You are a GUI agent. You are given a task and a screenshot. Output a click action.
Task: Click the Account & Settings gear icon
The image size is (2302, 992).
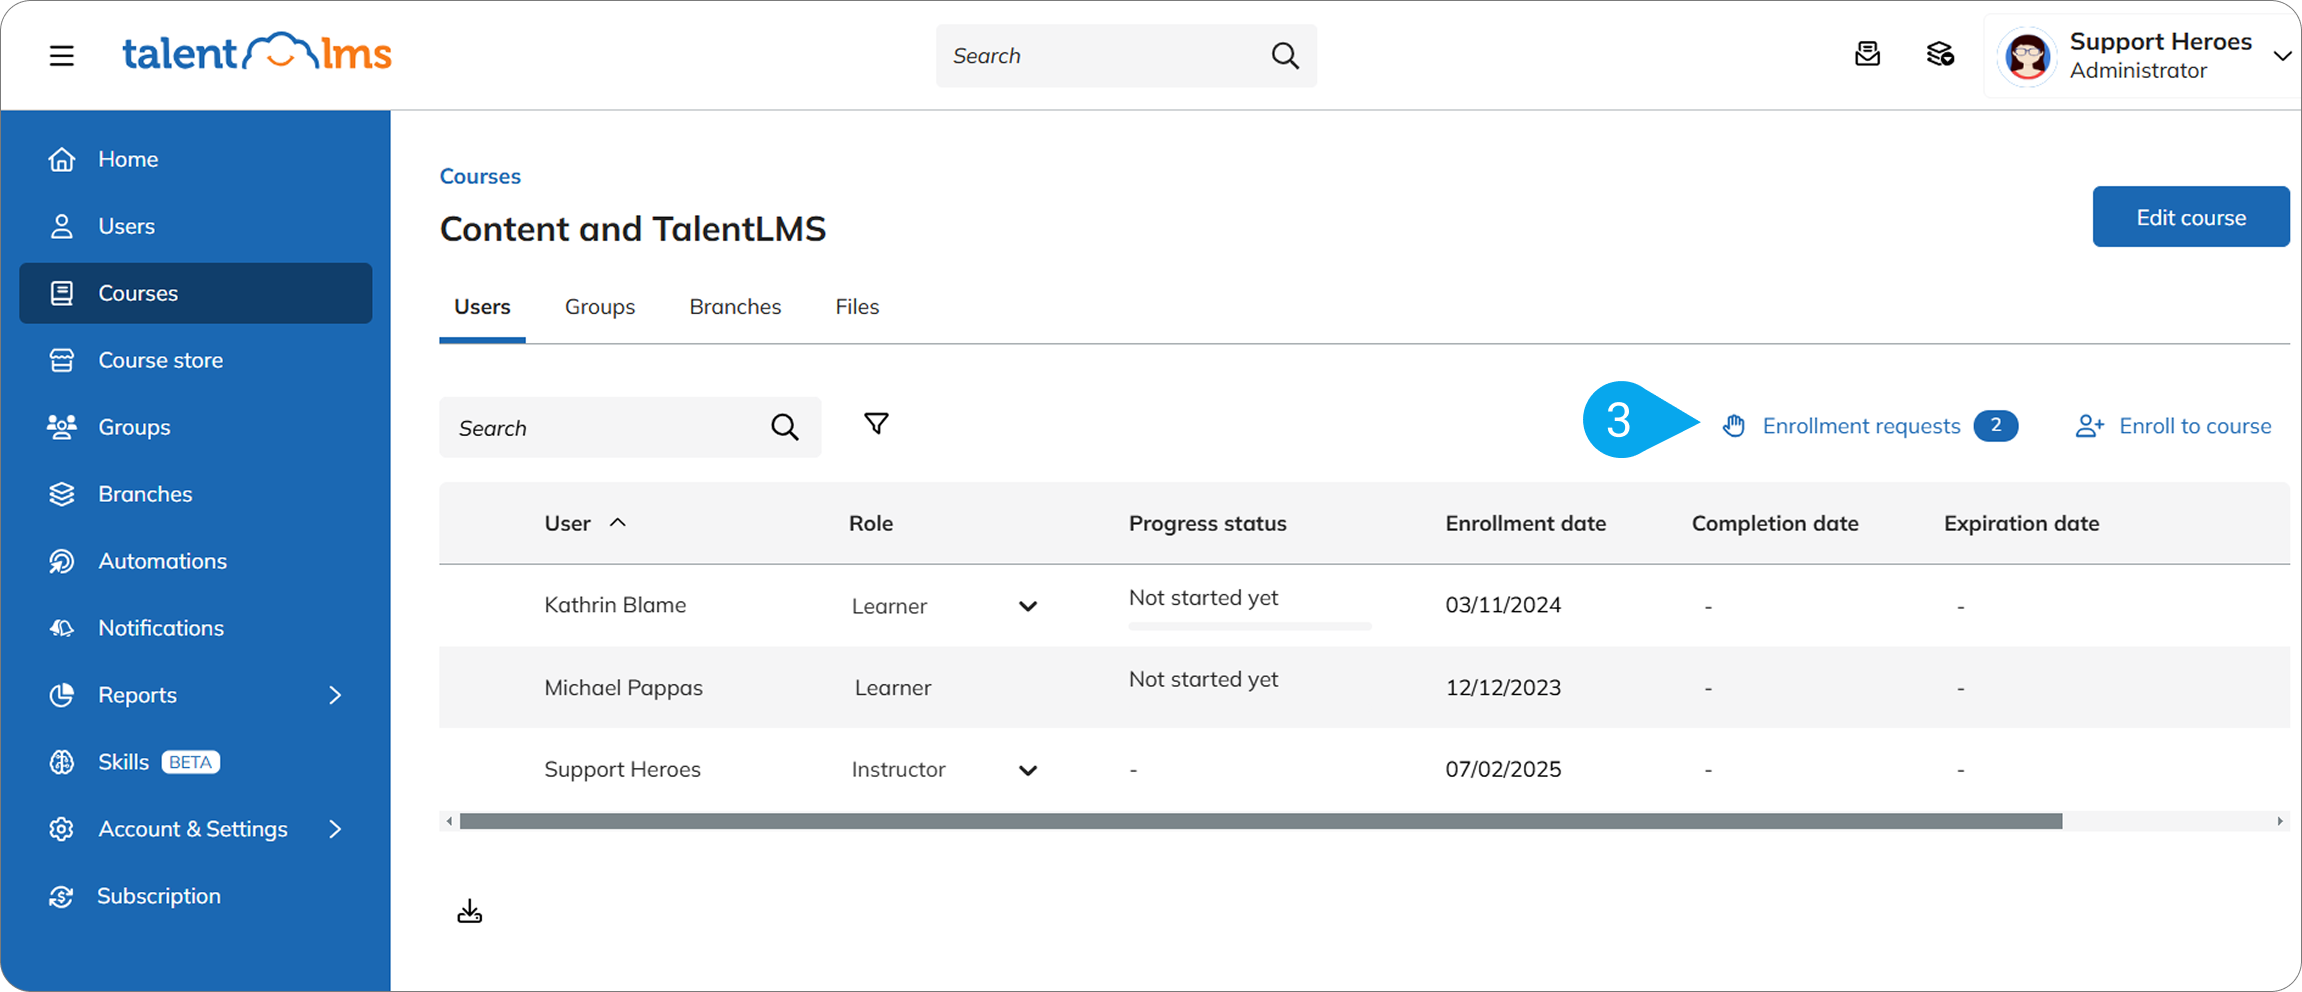coord(62,829)
